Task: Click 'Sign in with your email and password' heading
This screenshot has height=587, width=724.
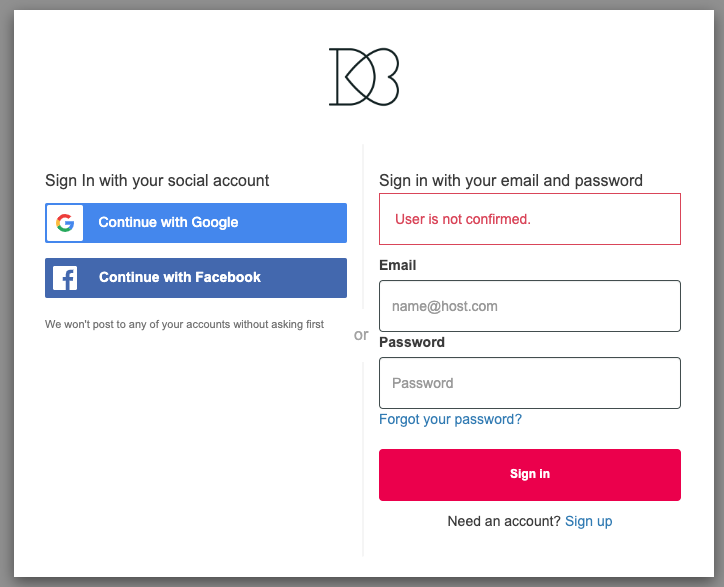Action: [510, 181]
